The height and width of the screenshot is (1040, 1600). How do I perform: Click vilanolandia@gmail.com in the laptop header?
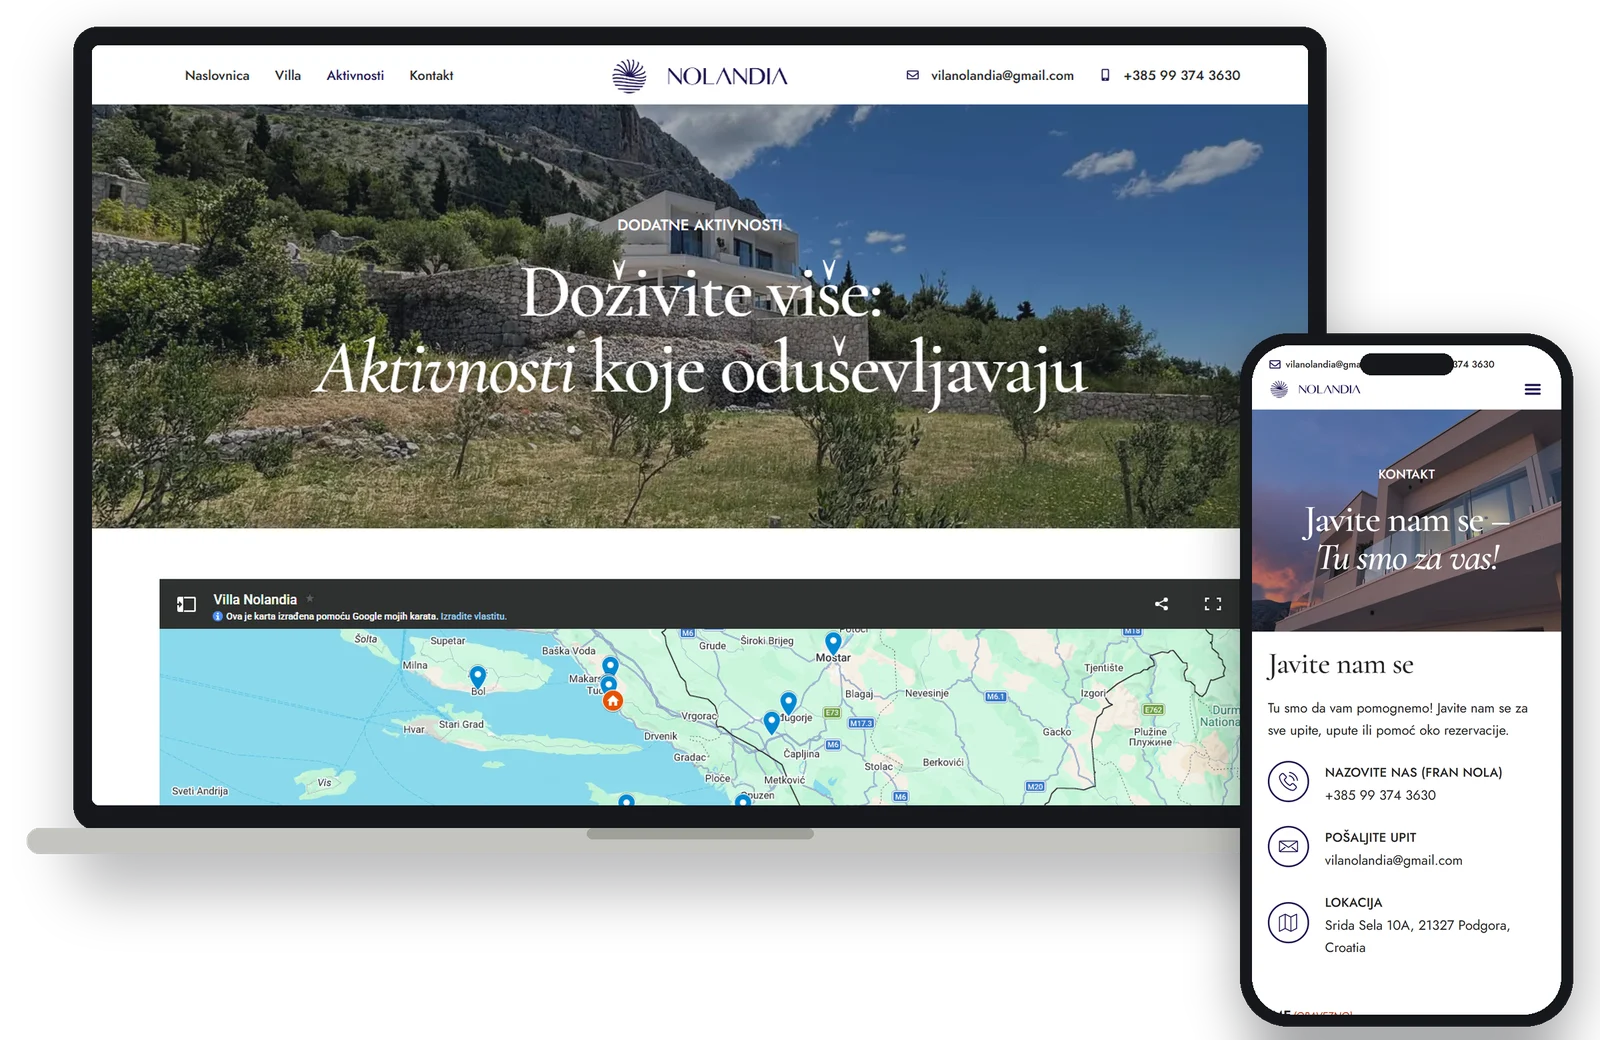tap(1002, 75)
